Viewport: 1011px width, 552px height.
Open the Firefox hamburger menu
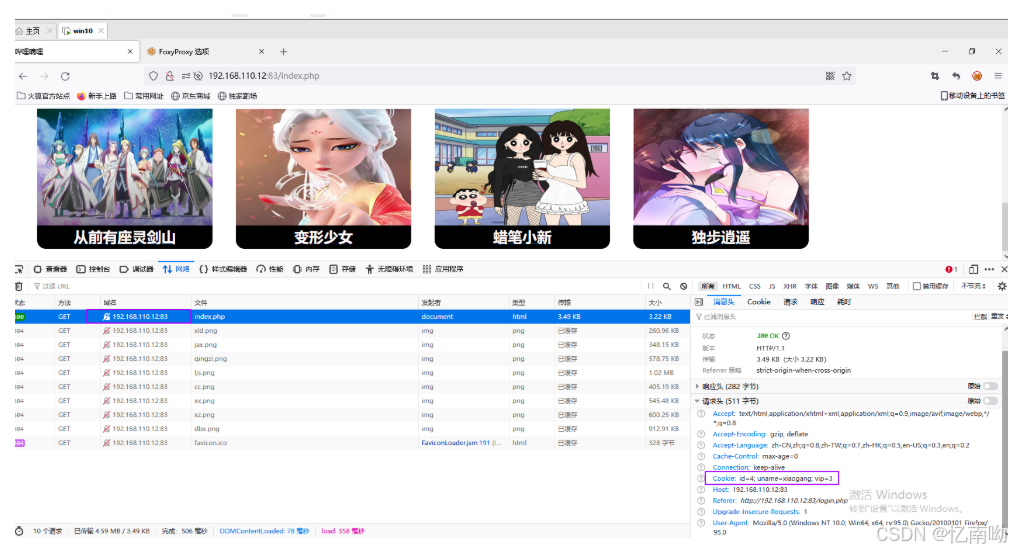[x=997, y=76]
